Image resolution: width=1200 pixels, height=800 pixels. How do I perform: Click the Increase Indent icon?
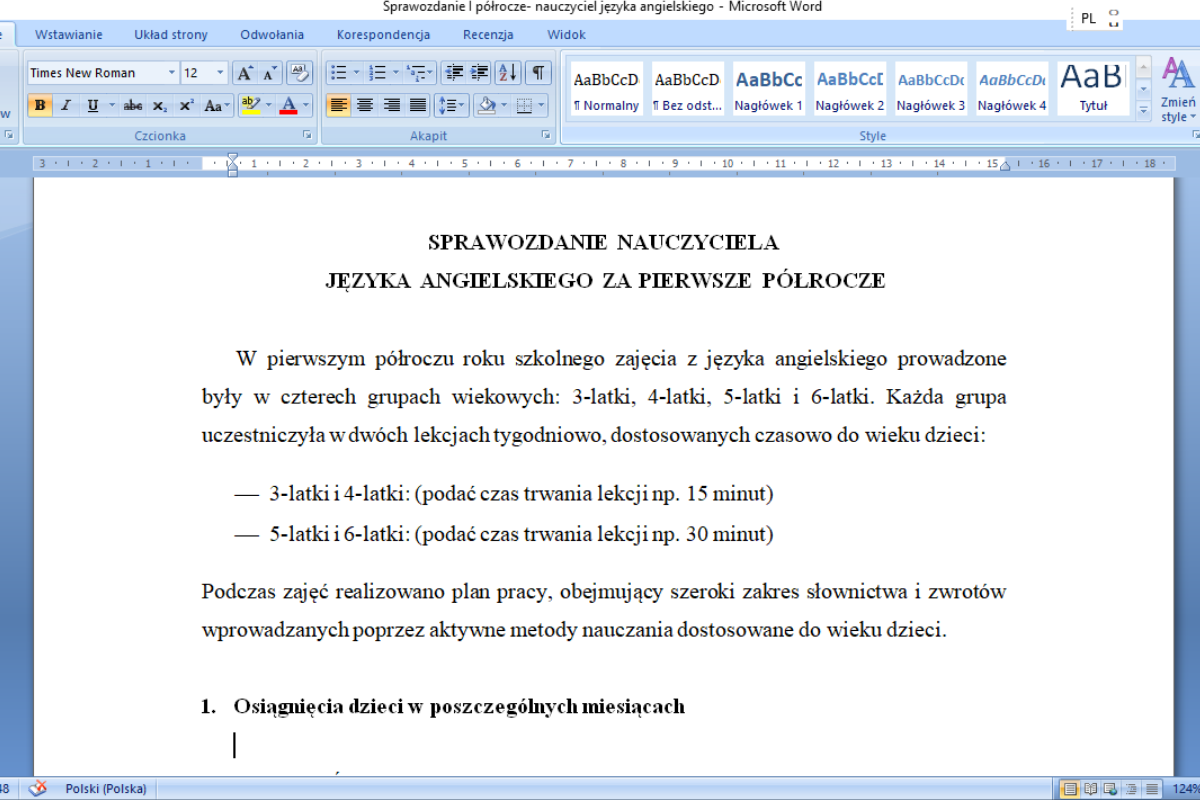(480, 73)
